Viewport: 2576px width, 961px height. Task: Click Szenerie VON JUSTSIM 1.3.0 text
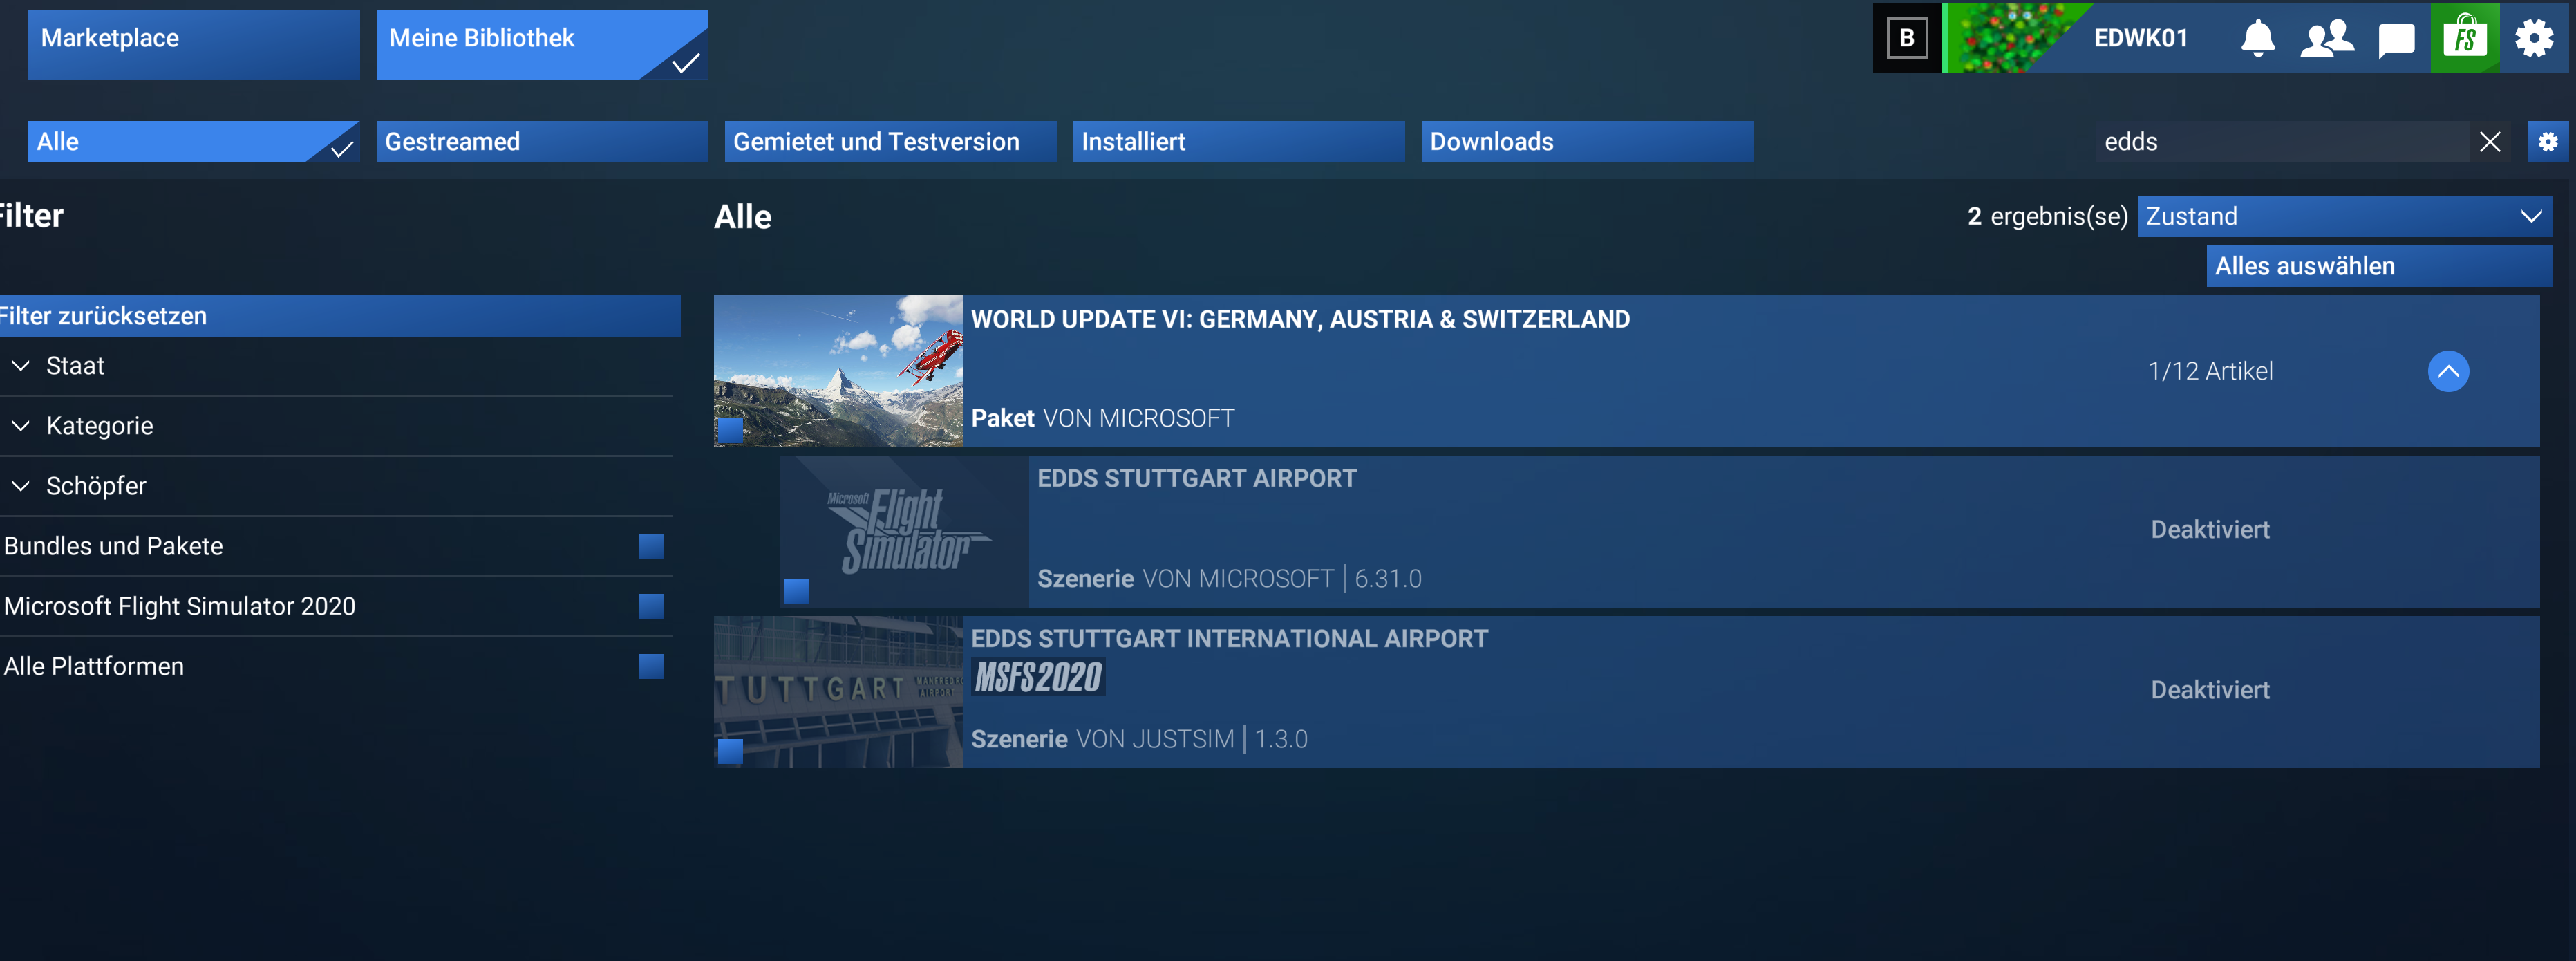[x=1139, y=739]
